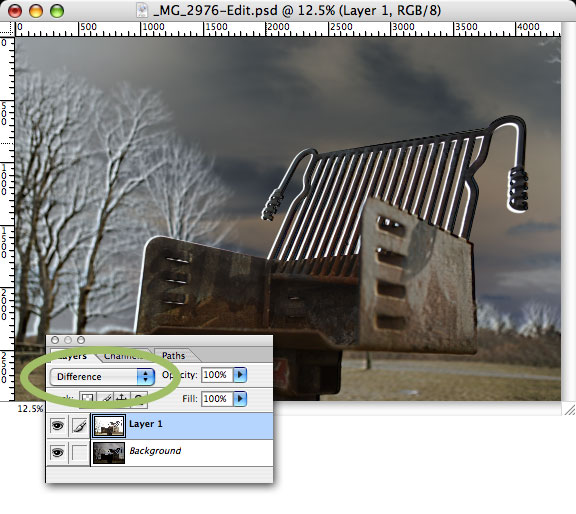Enable lock image pixels brush icon
The height and width of the screenshot is (514, 576).
click(x=105, y=399)
